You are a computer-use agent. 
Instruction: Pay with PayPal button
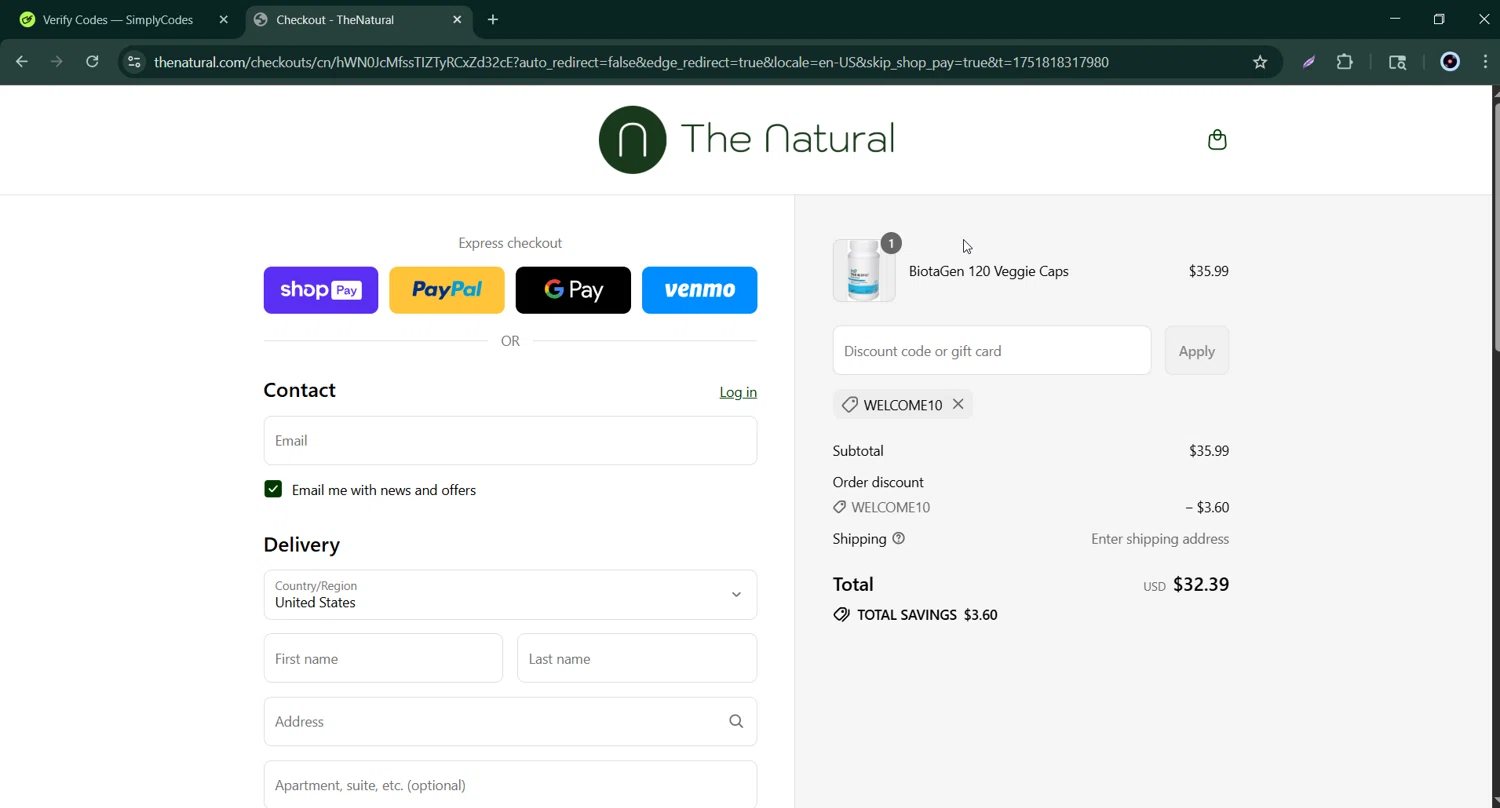coord(447,290)
